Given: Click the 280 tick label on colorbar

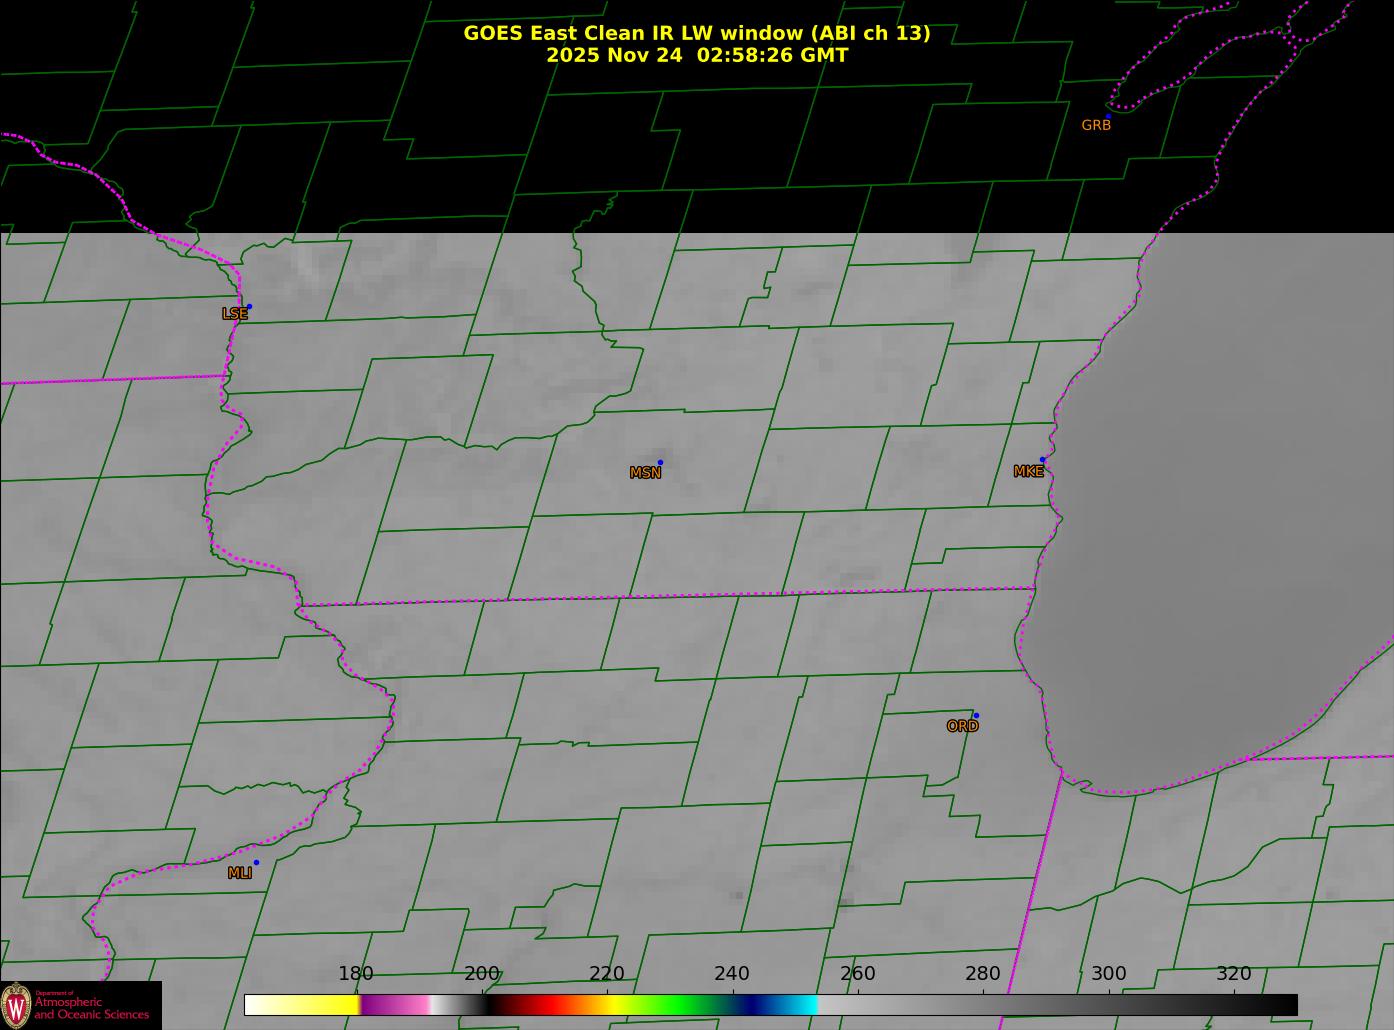Looking at the screenshot, I should point(982,974).
